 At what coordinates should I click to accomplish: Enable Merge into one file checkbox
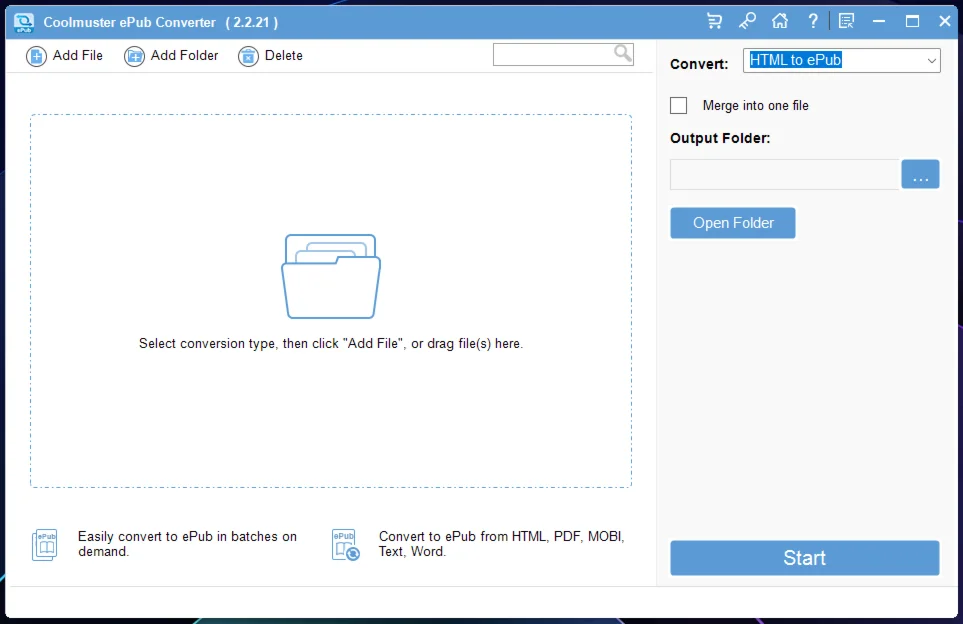pyautogui.click(x=679, y=106)
